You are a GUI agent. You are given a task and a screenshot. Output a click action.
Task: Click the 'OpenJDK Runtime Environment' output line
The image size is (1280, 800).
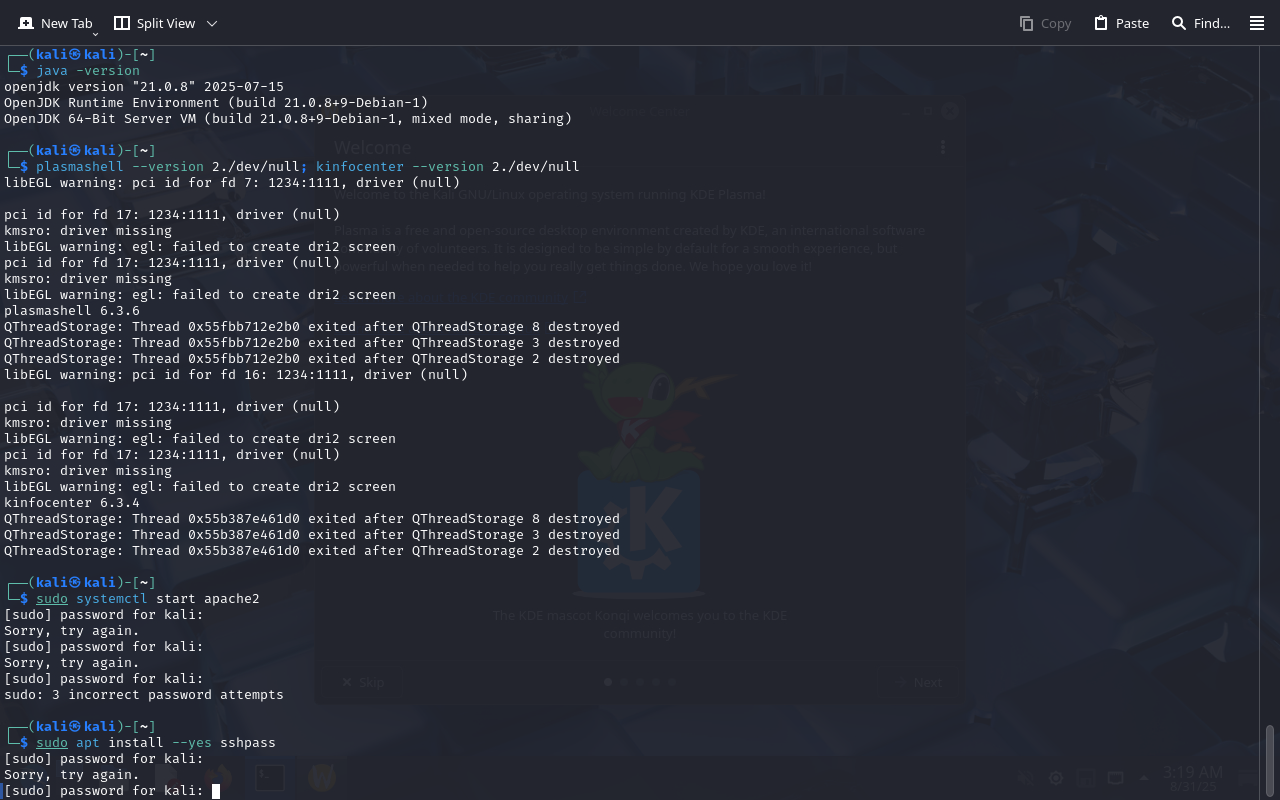(x=216, y=103)
